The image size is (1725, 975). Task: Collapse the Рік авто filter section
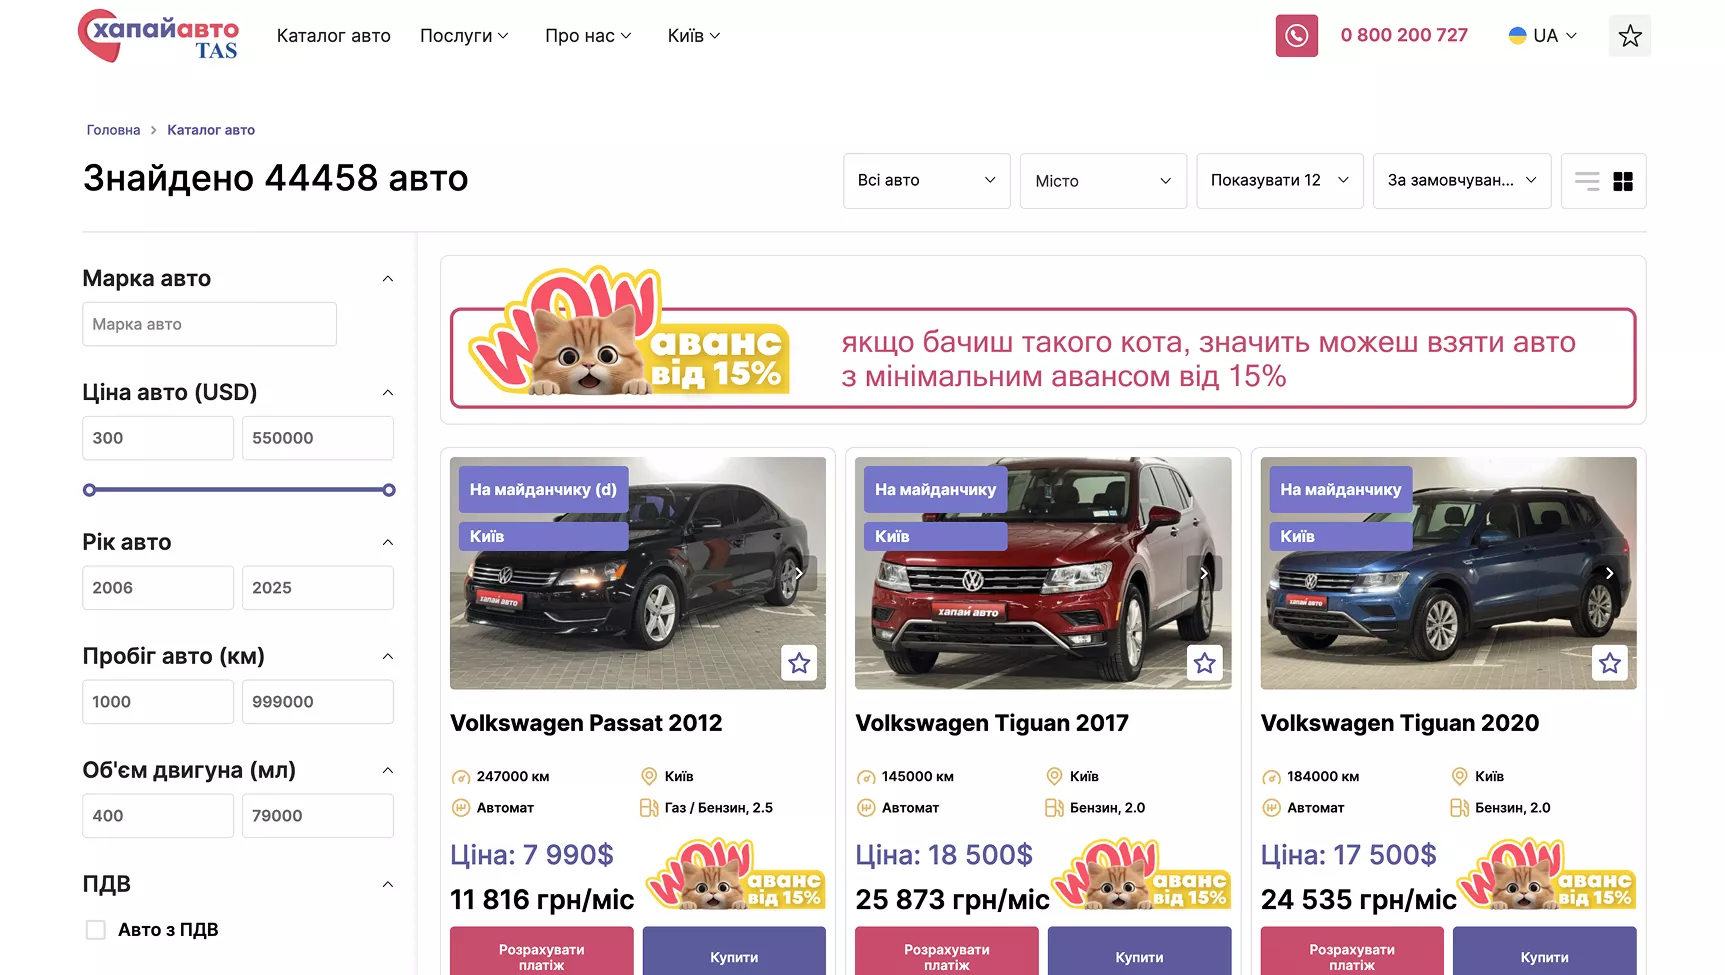click(388, 541)
